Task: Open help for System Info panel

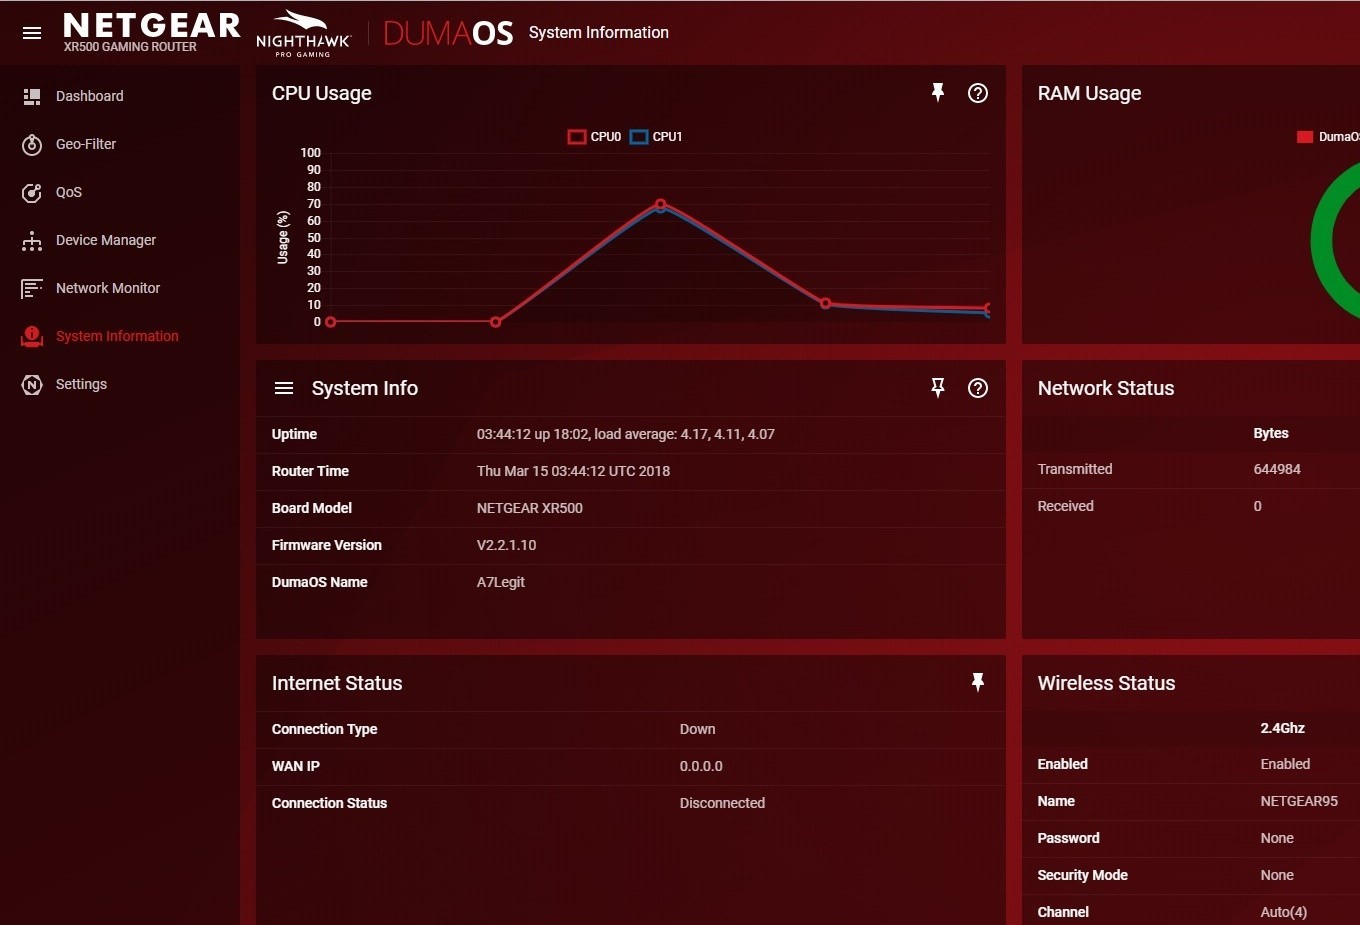Action: [x=978, y=388]
